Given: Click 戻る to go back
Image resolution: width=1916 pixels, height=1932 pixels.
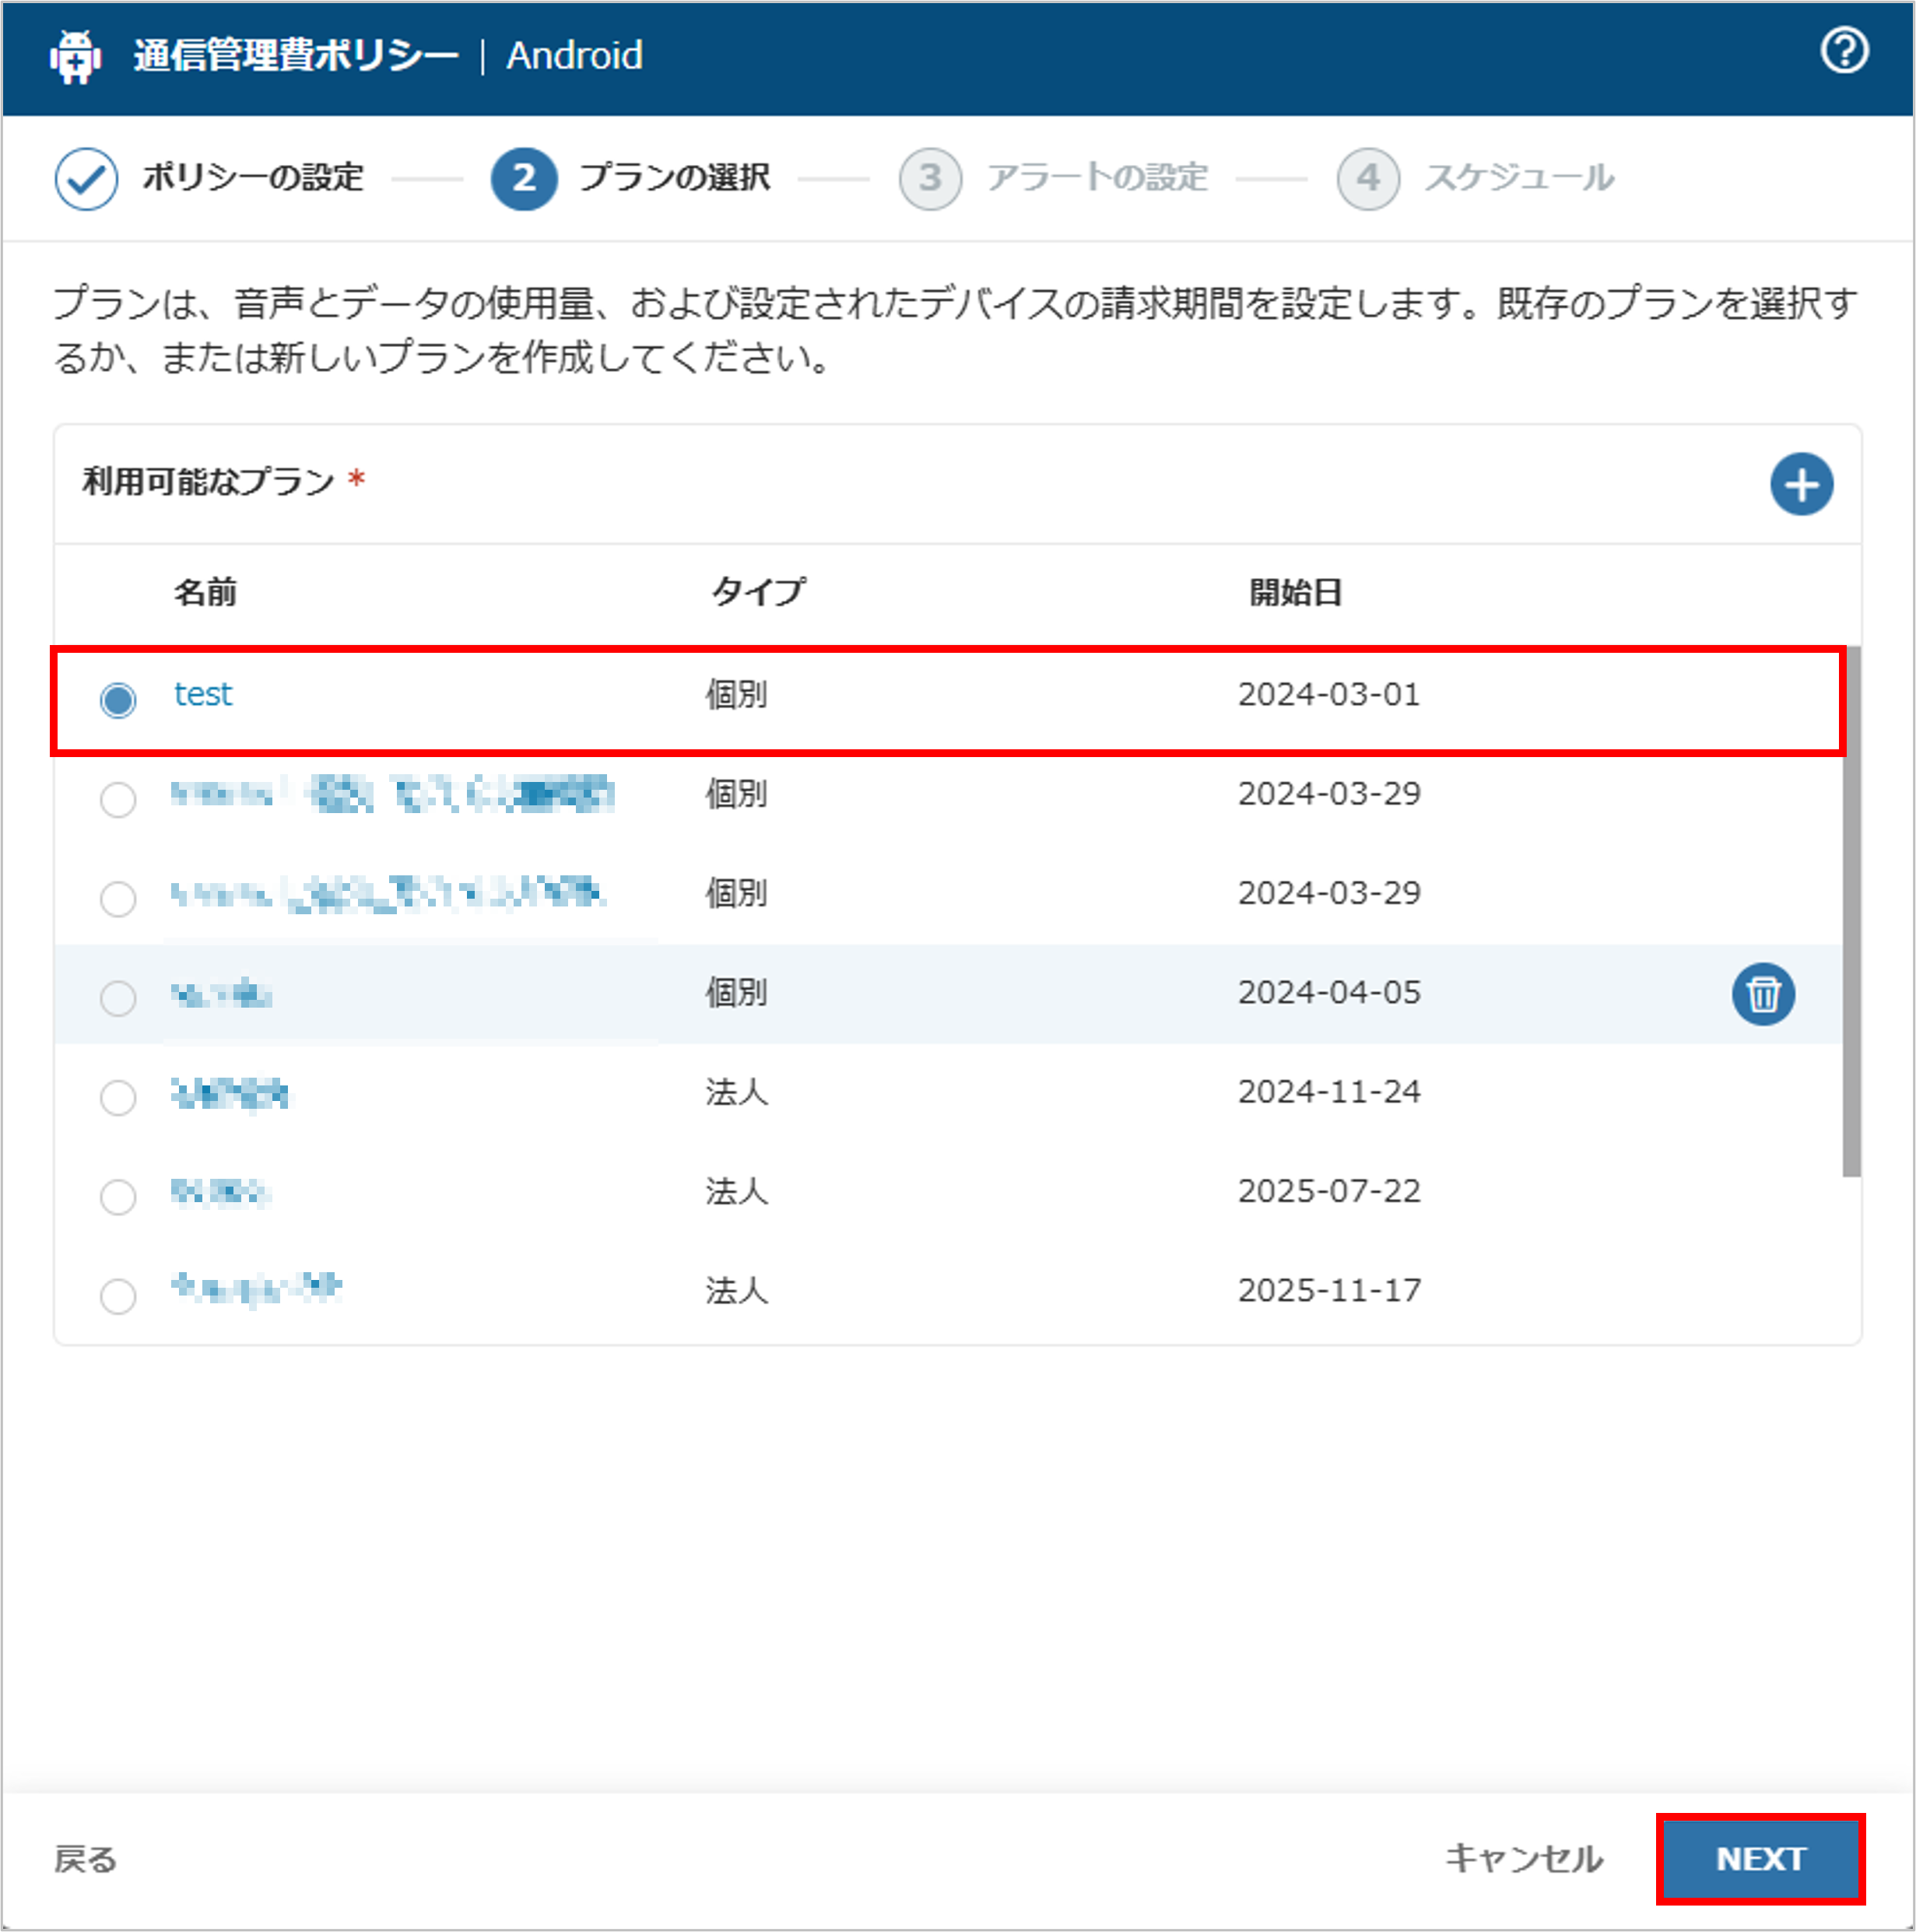Looking at the screenshot, I should 85,1859.
